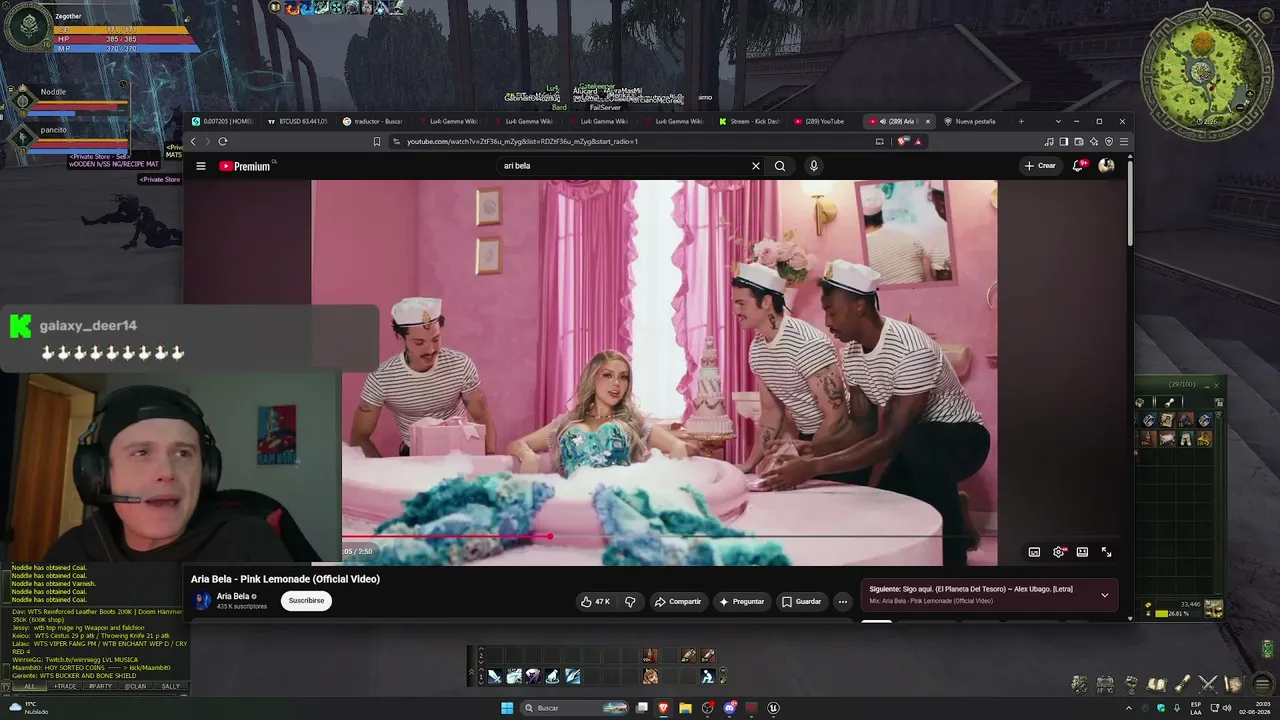Viewport: 1280px width, 720px height.
Task: Open the Windows Start menu
Action: coord(507,708)
